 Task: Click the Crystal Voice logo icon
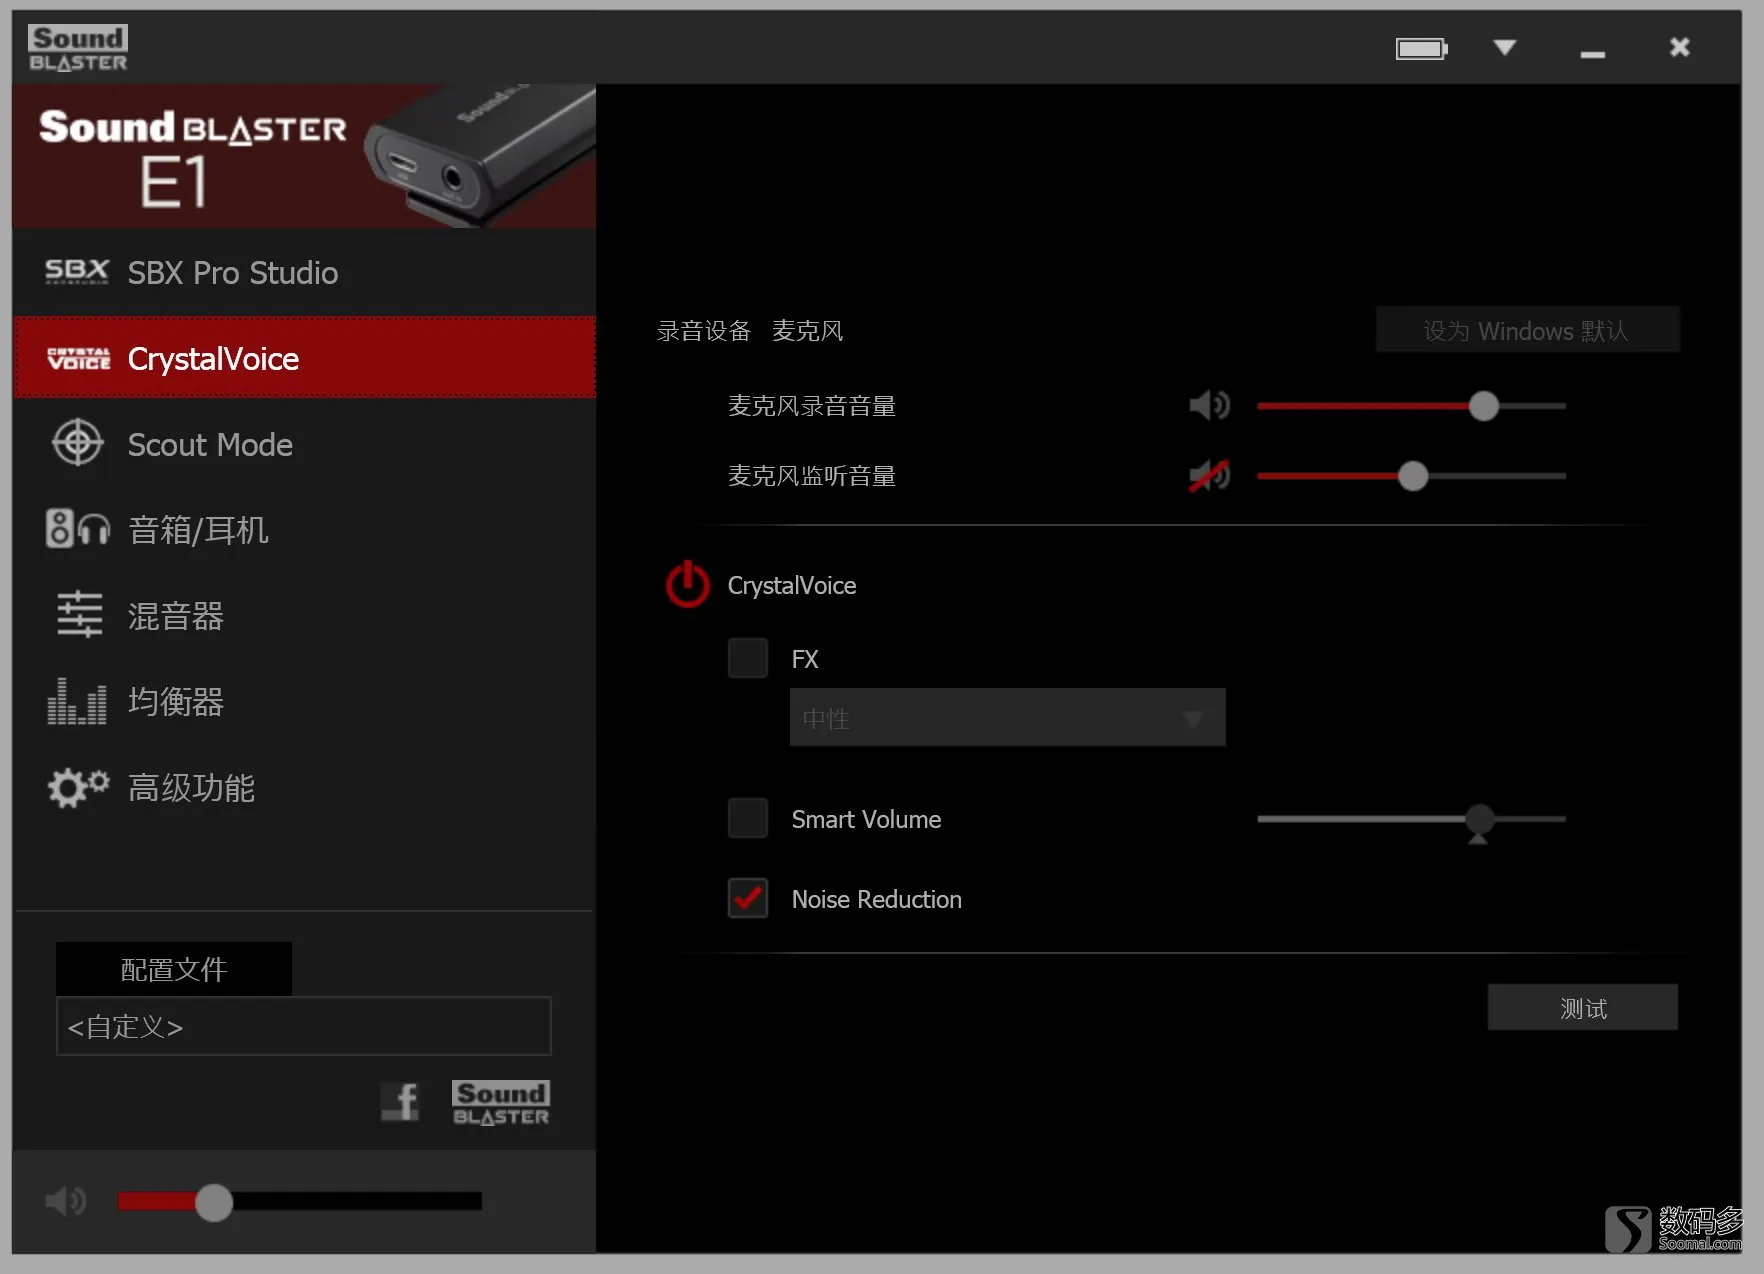pos(79,359)
